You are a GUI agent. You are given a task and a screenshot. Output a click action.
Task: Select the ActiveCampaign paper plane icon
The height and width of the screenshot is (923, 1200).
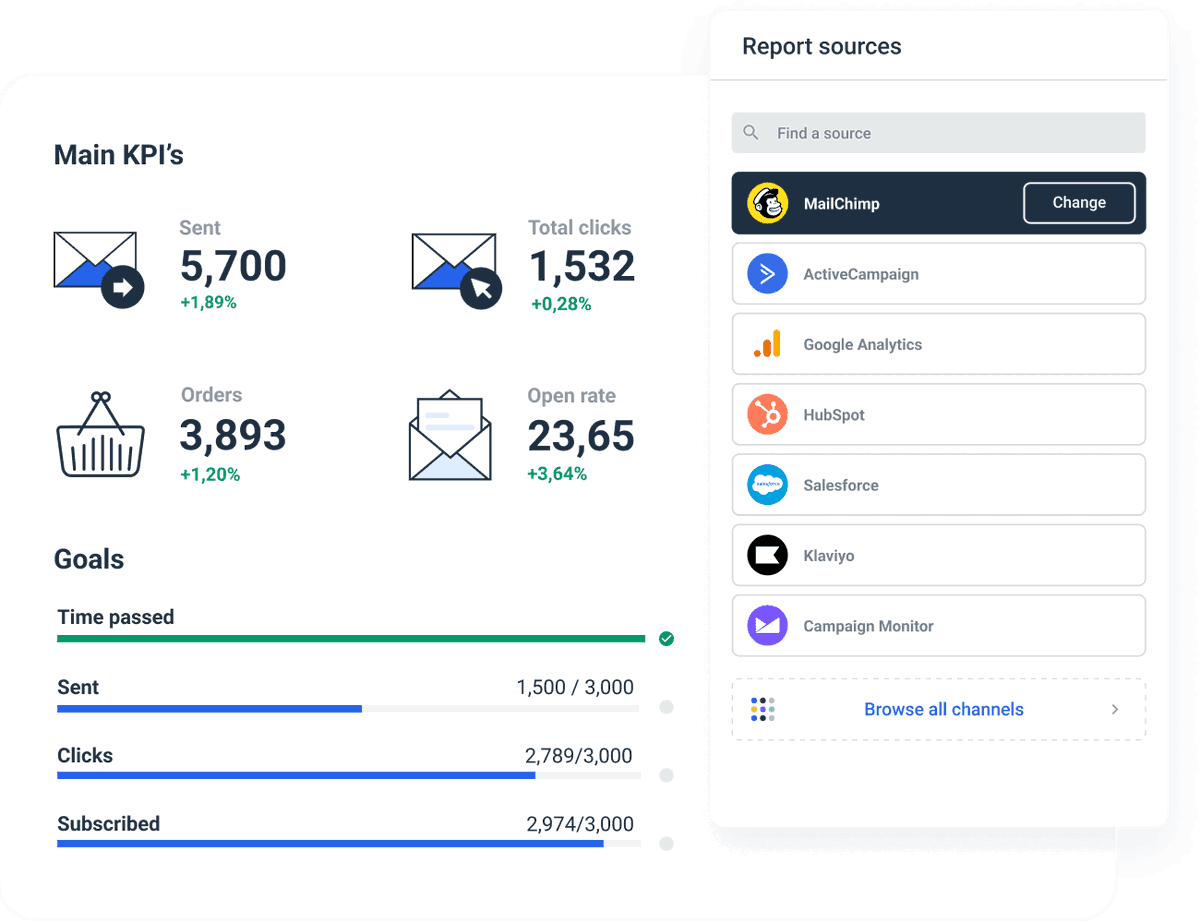(x=767, y=273)
